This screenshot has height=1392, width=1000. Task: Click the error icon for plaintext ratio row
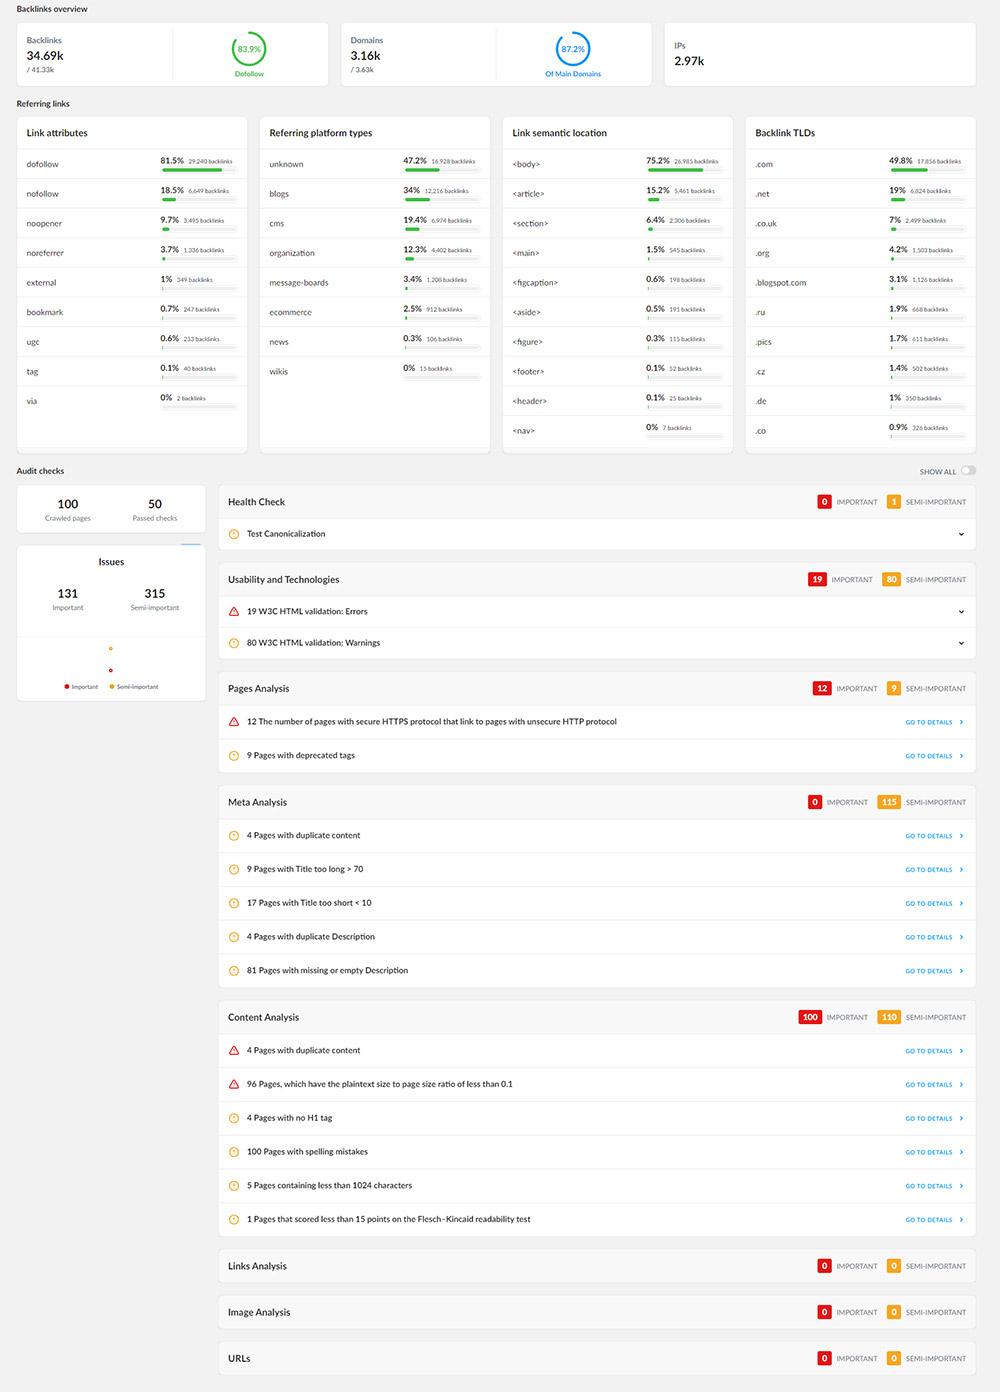pyautogui.click(x=234, y=1084)
